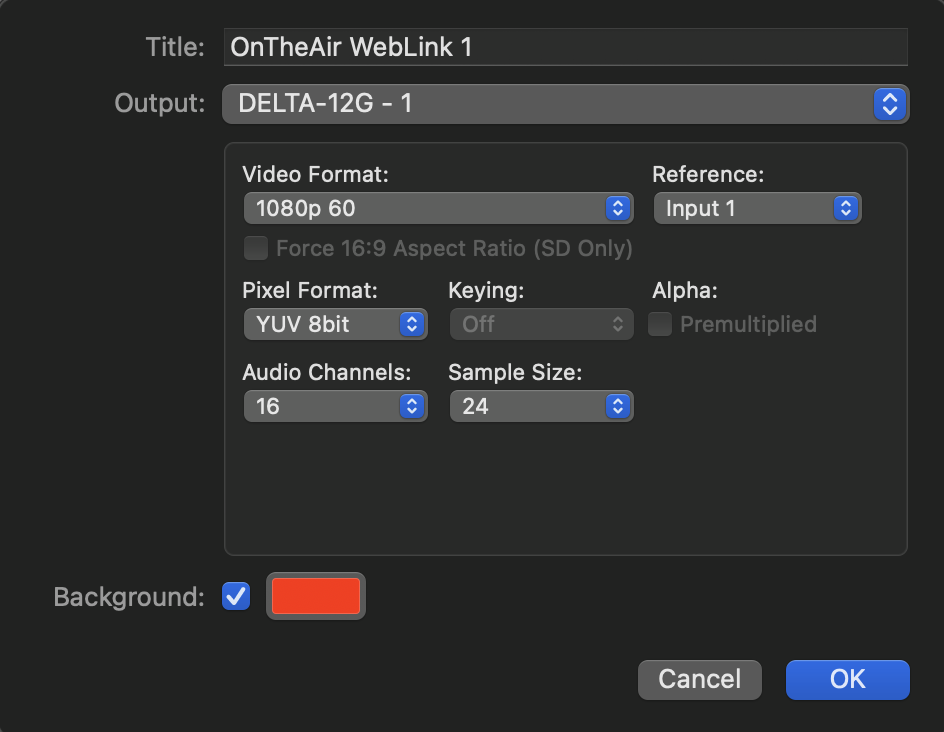Open the red Background color well
Screen dimensions: 944x732
tap(316, 596)
